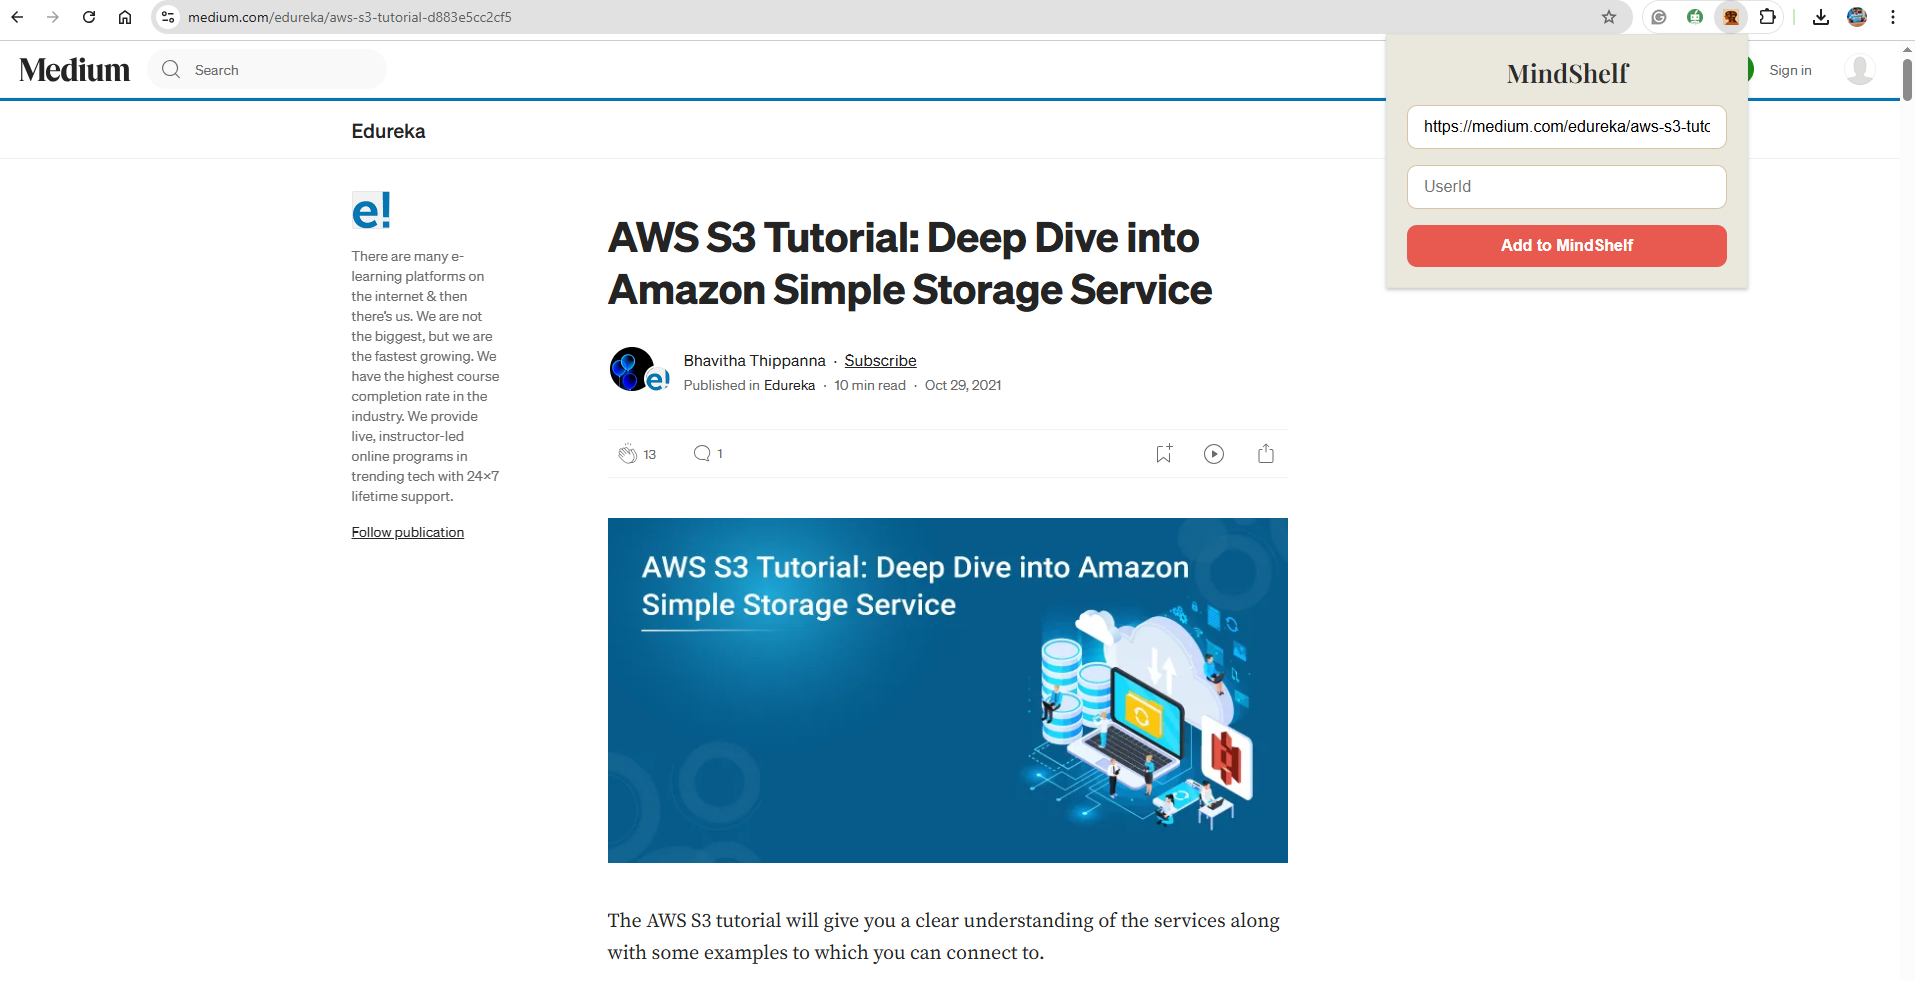The height and width of the screenshot is (996, 1919).
Task: Save article with the bookmark icon
Action: pyautogui.click(x=1163, y=454)
